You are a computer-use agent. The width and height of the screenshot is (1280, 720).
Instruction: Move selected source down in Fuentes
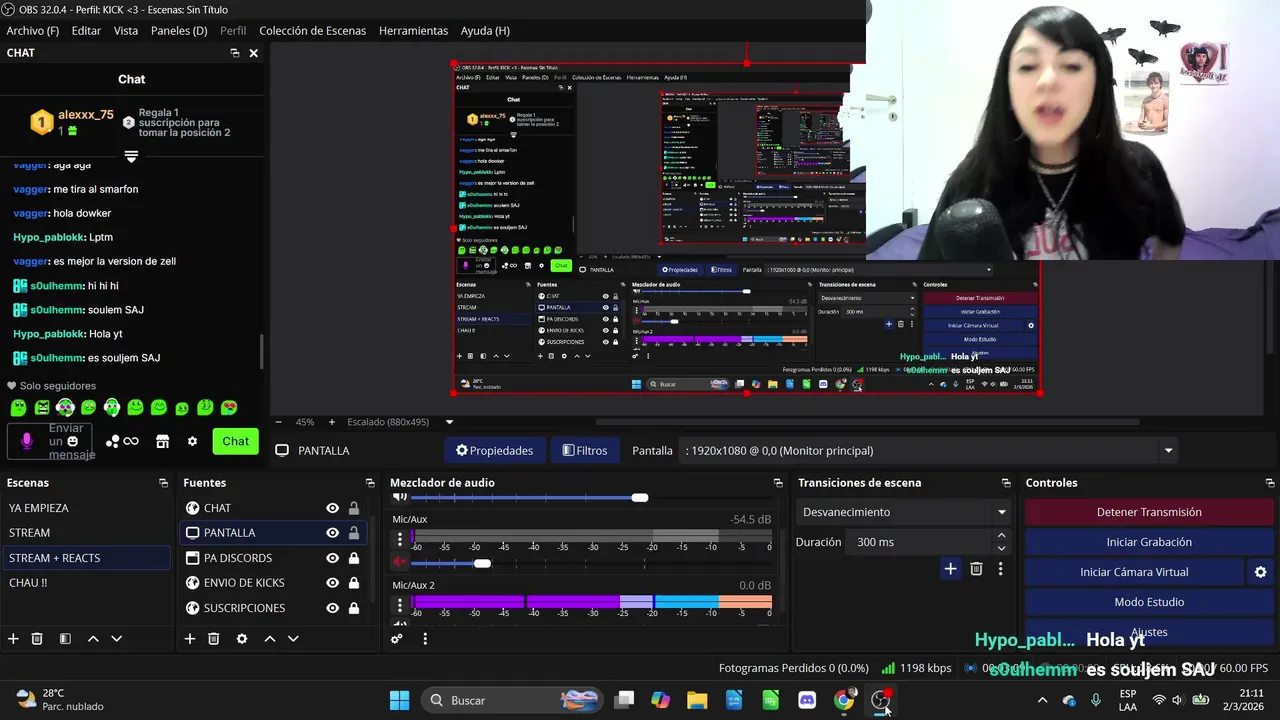coord(293,639)
